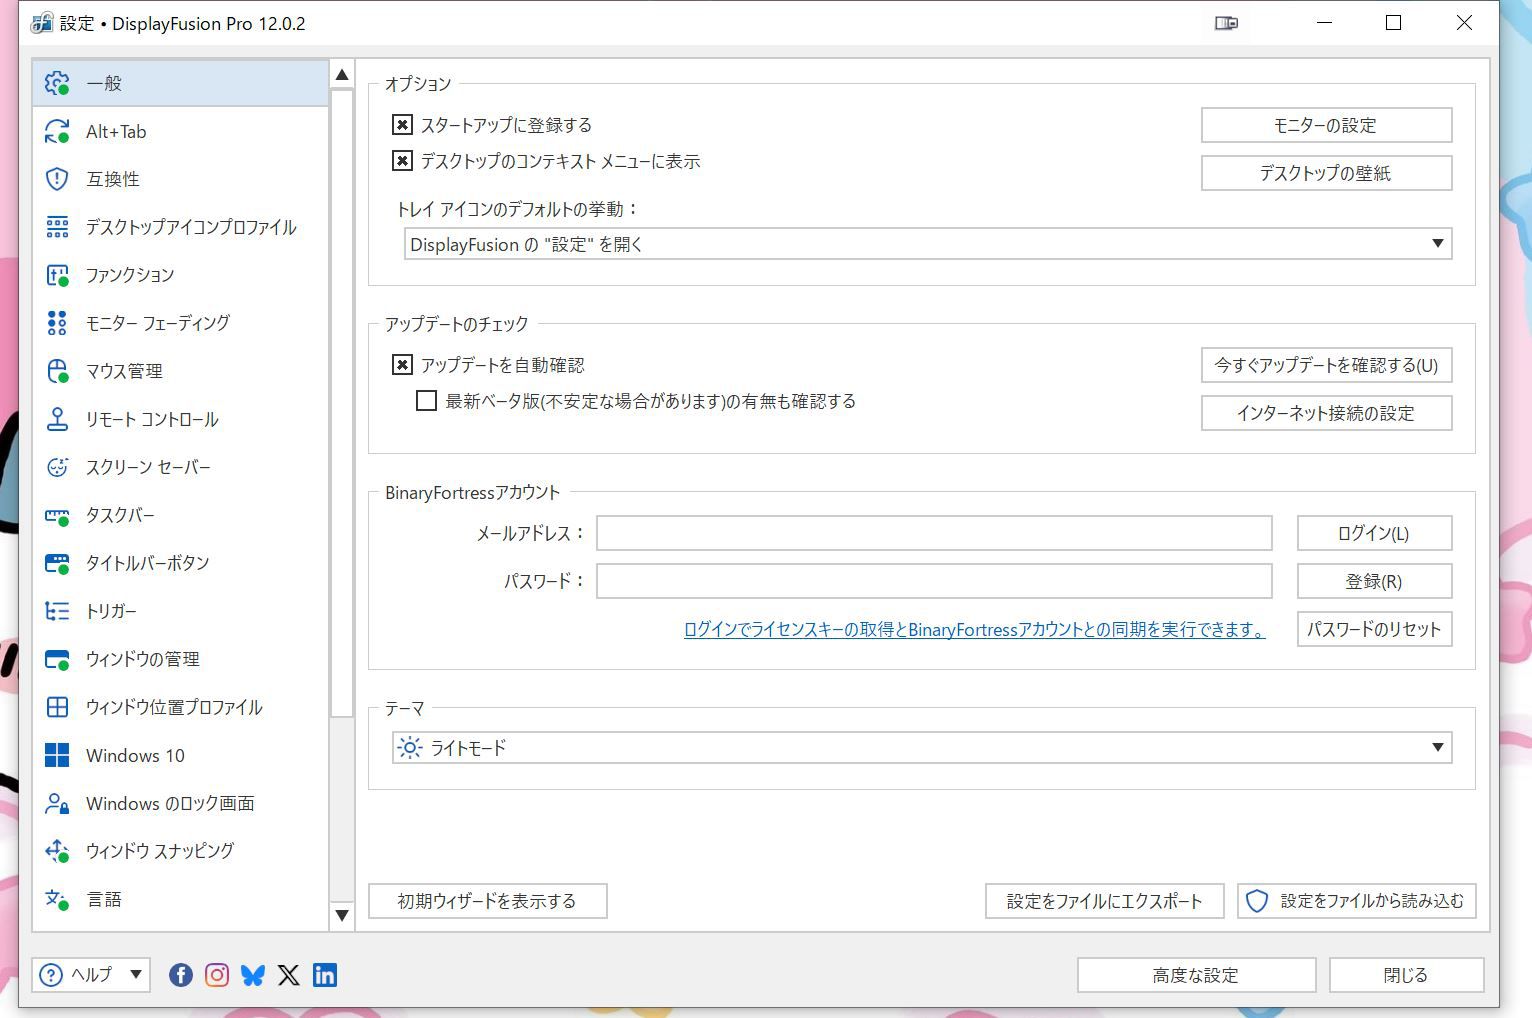Viewport: 1532px width, 1018px height.
Task: Click the Facebook icon at the bottom
Action: [x=180, y=975]
